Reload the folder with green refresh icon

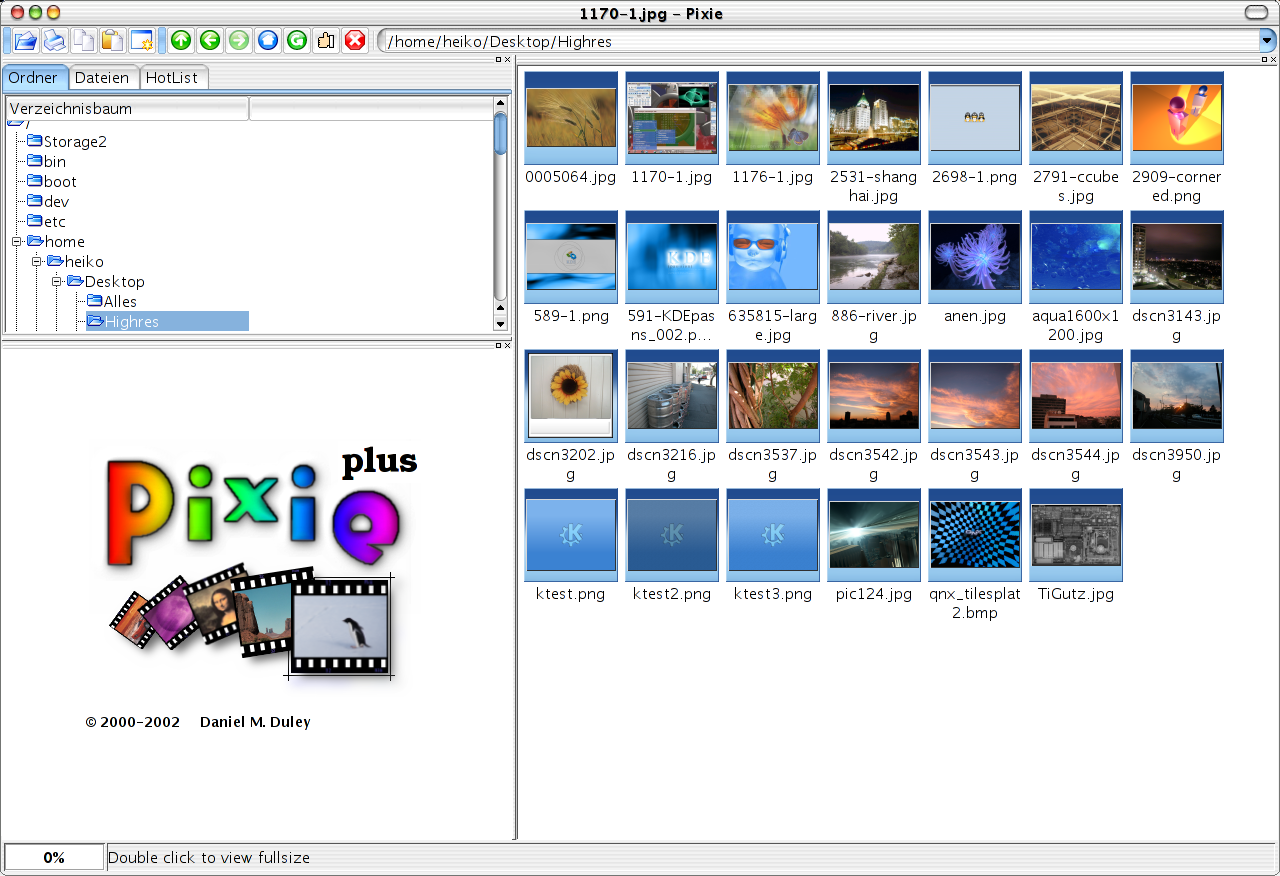click(x=297, y=41)
